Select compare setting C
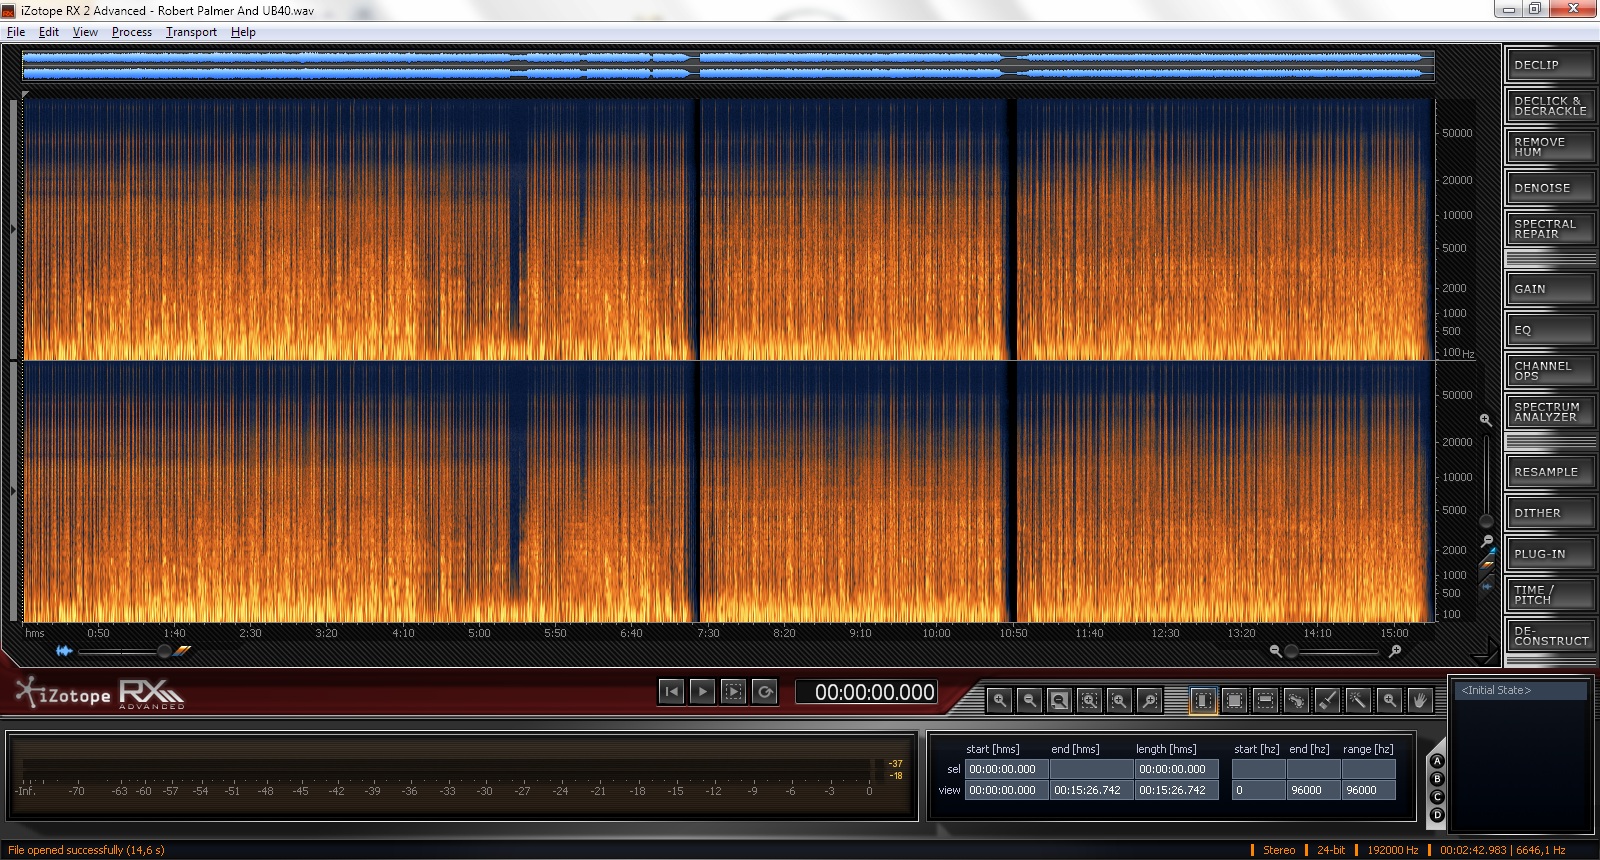 pyautogui.click(x=1437, y=797)
